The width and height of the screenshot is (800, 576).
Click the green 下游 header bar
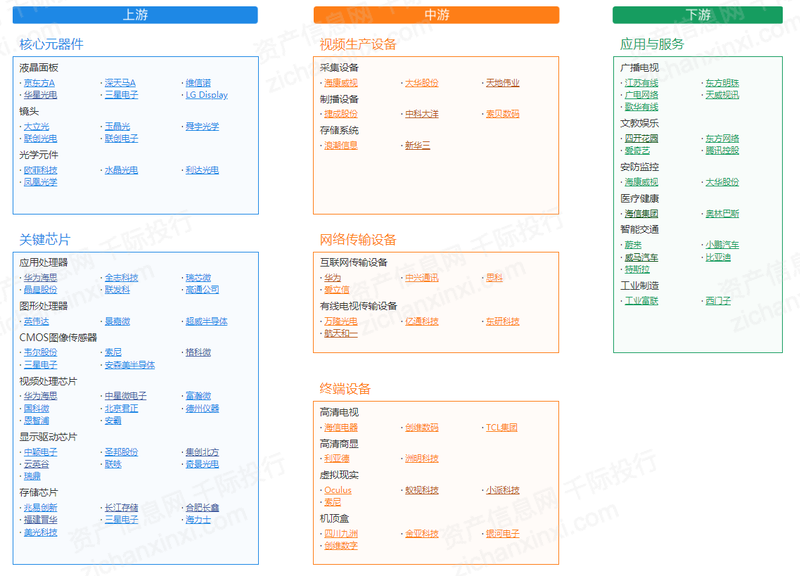[x=697, y=15]
